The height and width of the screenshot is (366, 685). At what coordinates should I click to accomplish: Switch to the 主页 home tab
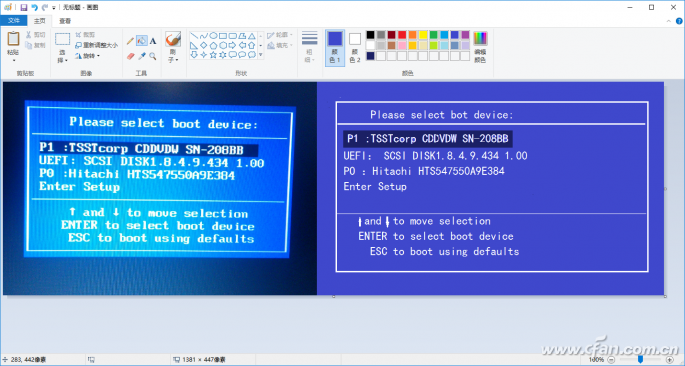tap(39, 21)
